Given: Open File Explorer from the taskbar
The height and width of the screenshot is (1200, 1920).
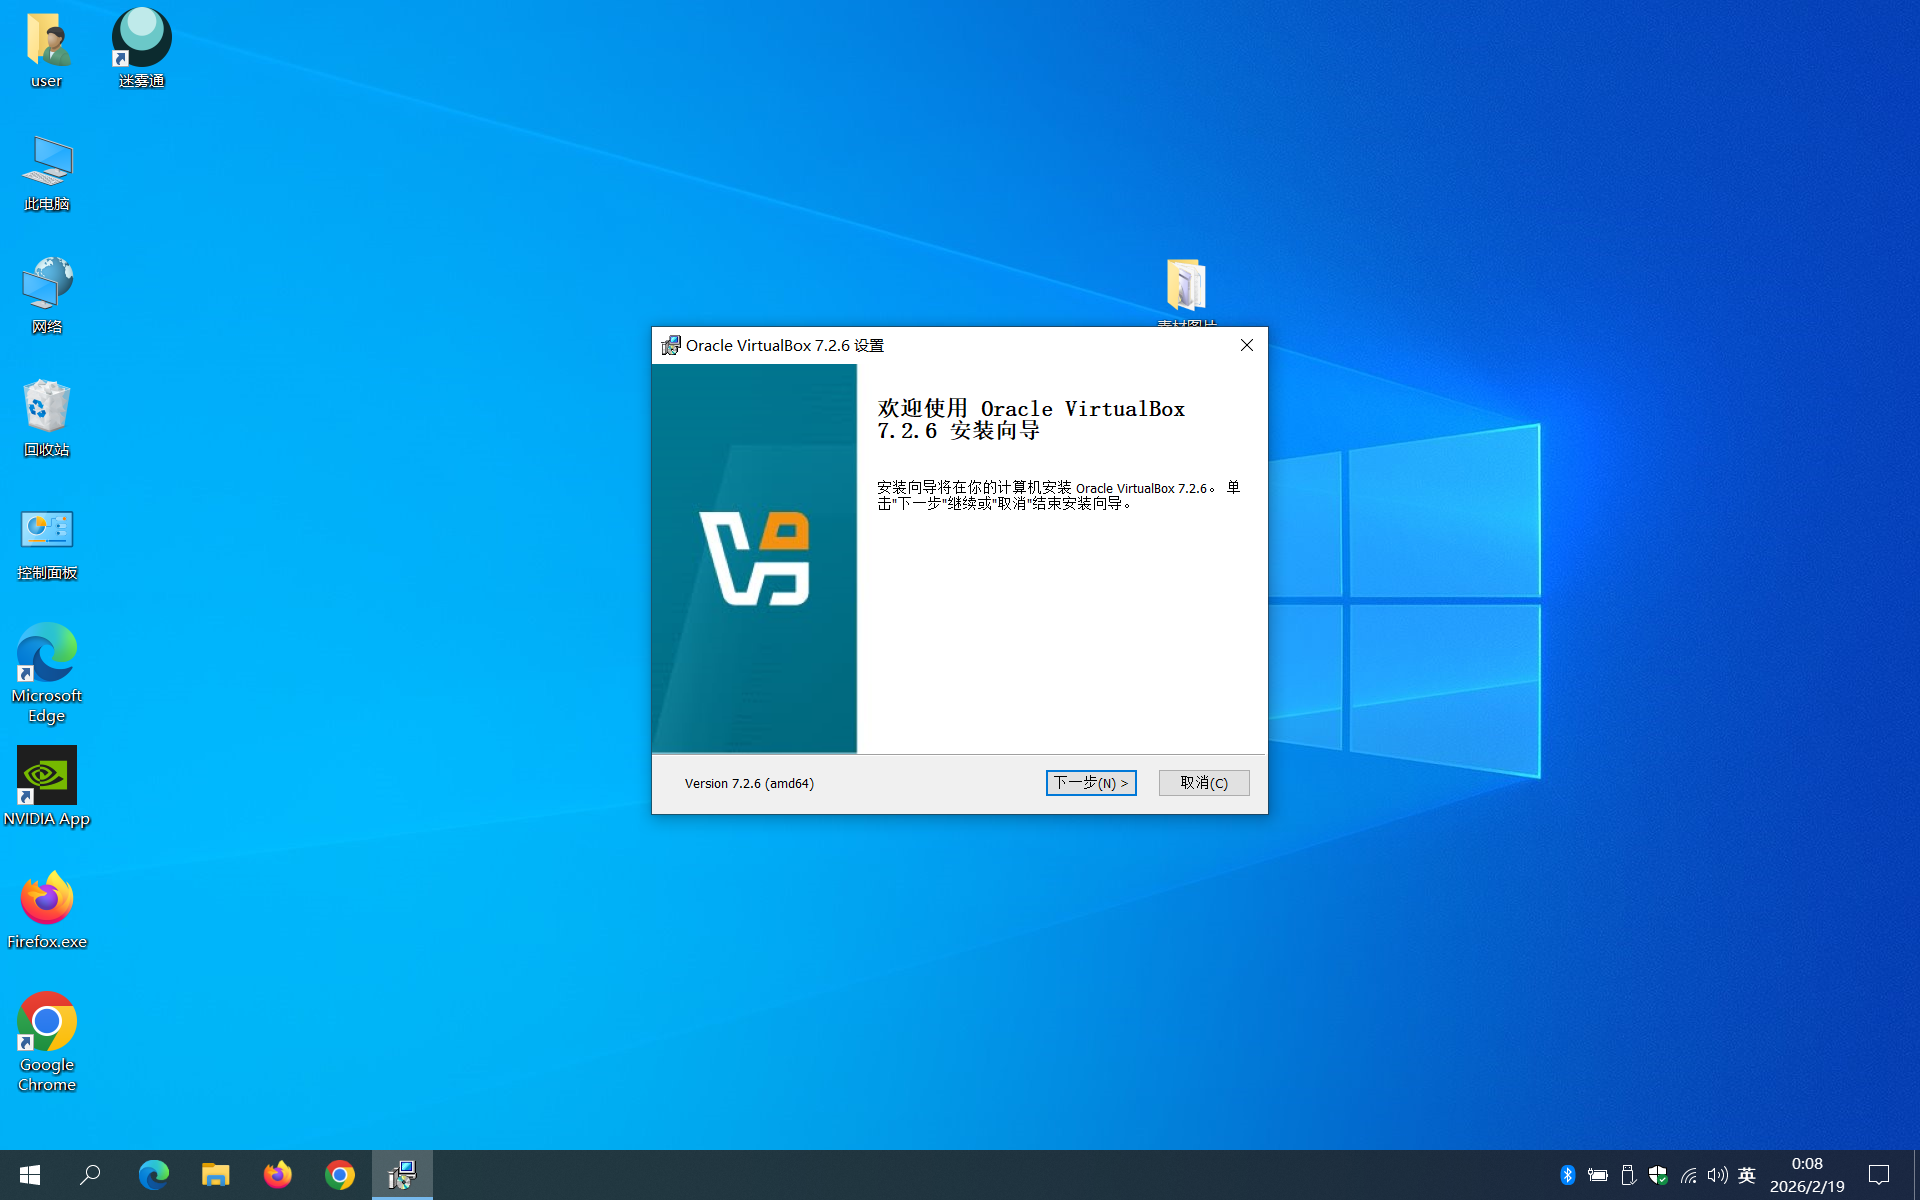Looking at the screenshot, I should point(215,1175).
